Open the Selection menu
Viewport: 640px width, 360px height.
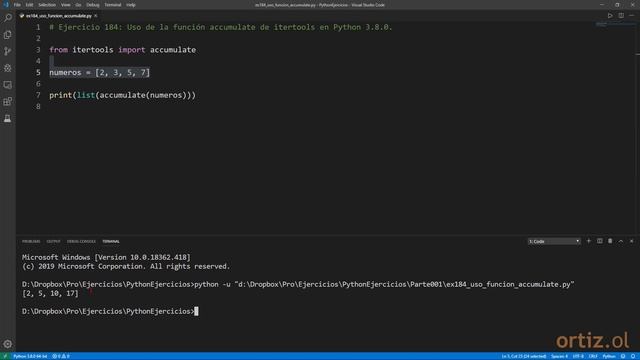coord(47,5)
